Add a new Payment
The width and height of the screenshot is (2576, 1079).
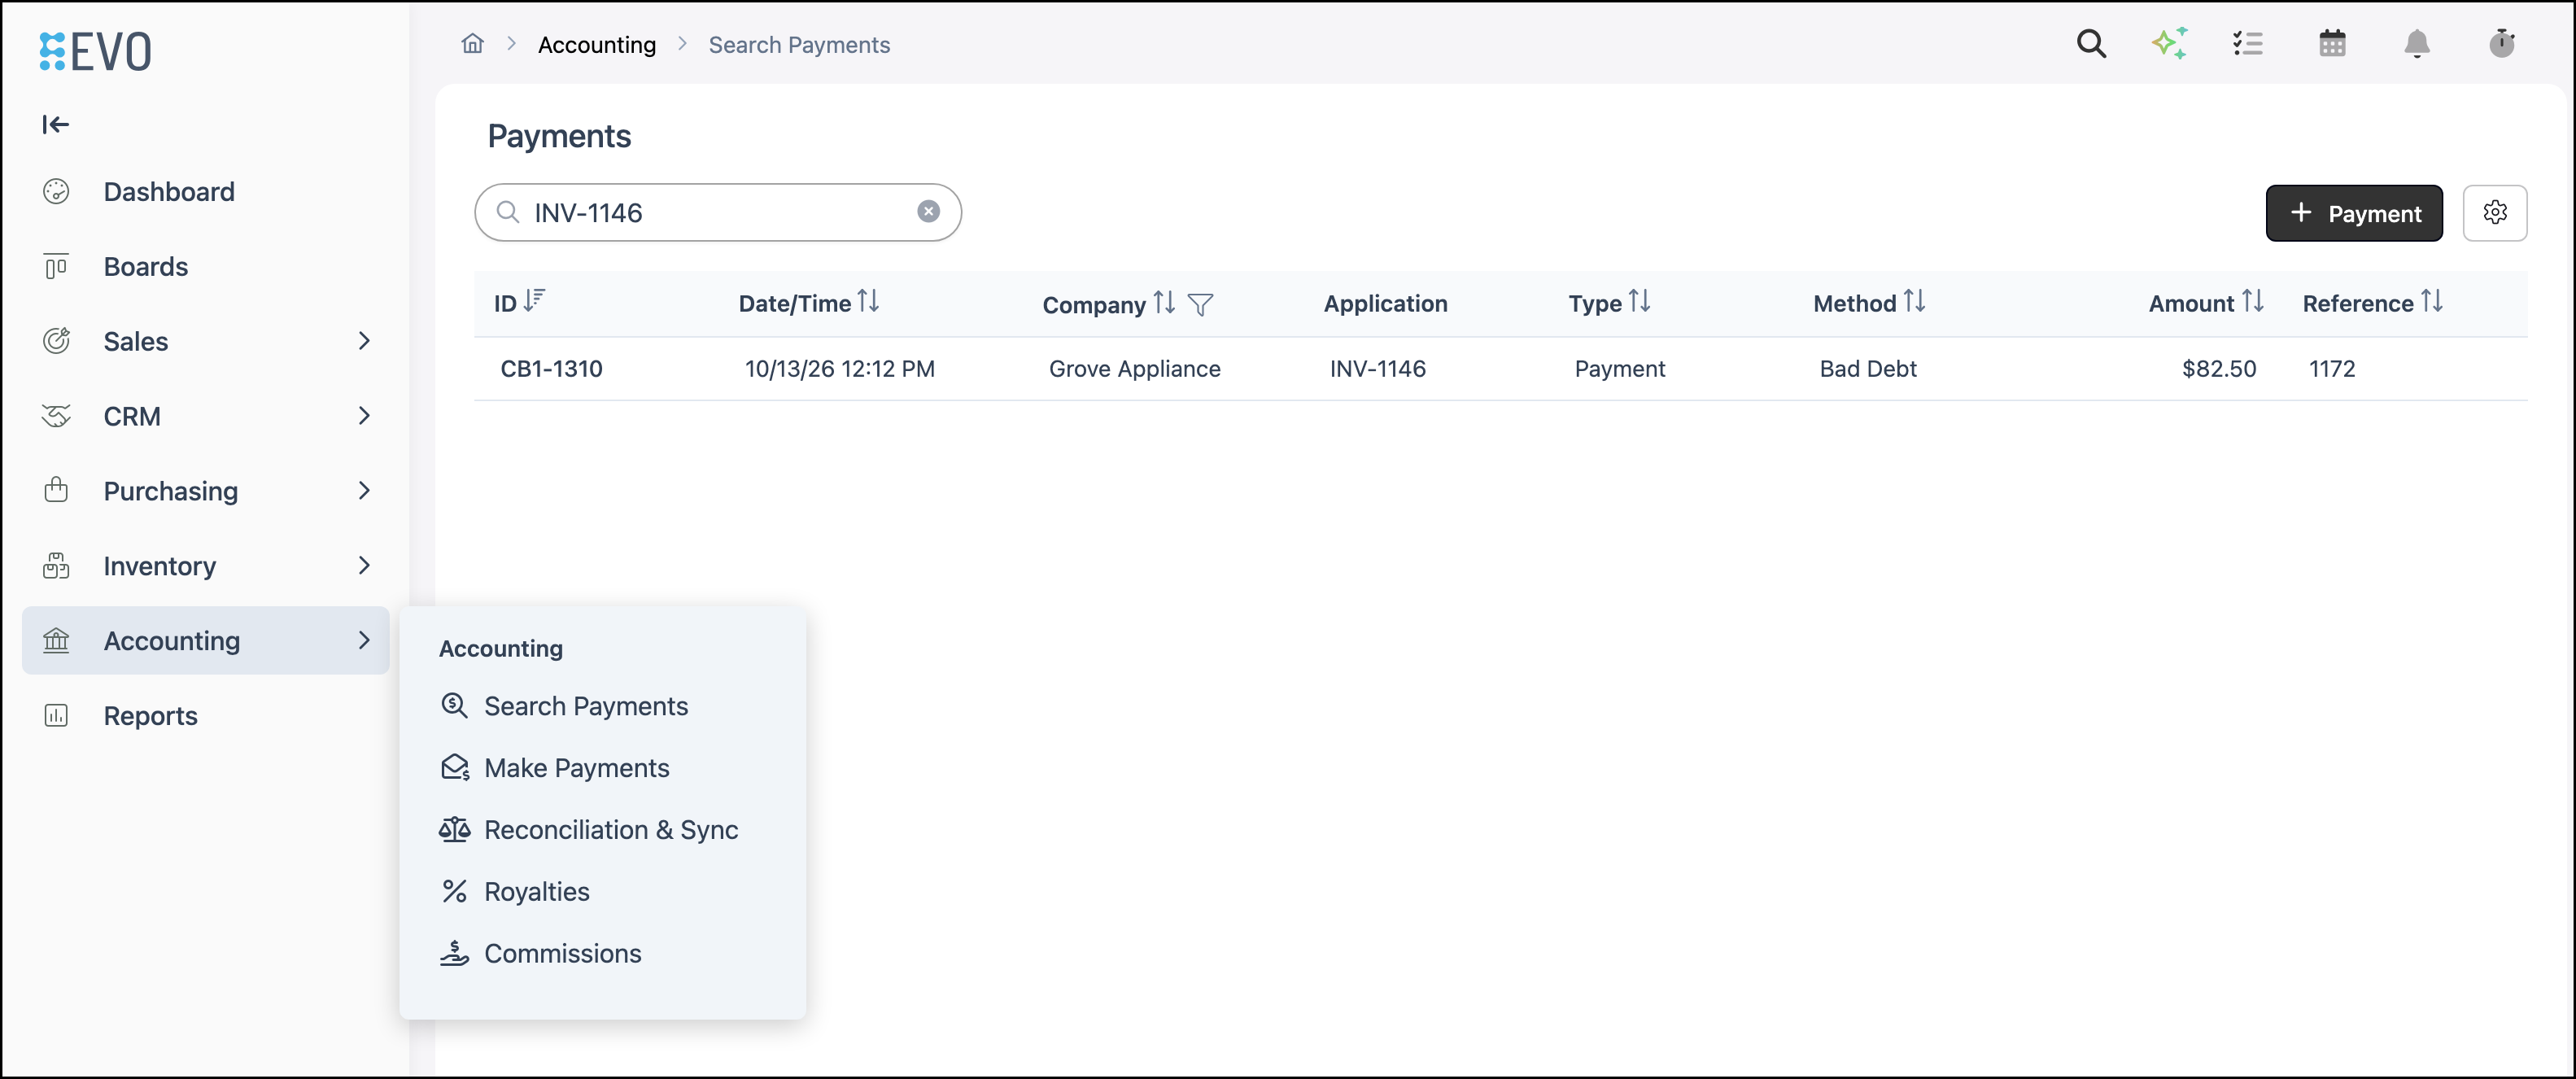point(2354,213)
